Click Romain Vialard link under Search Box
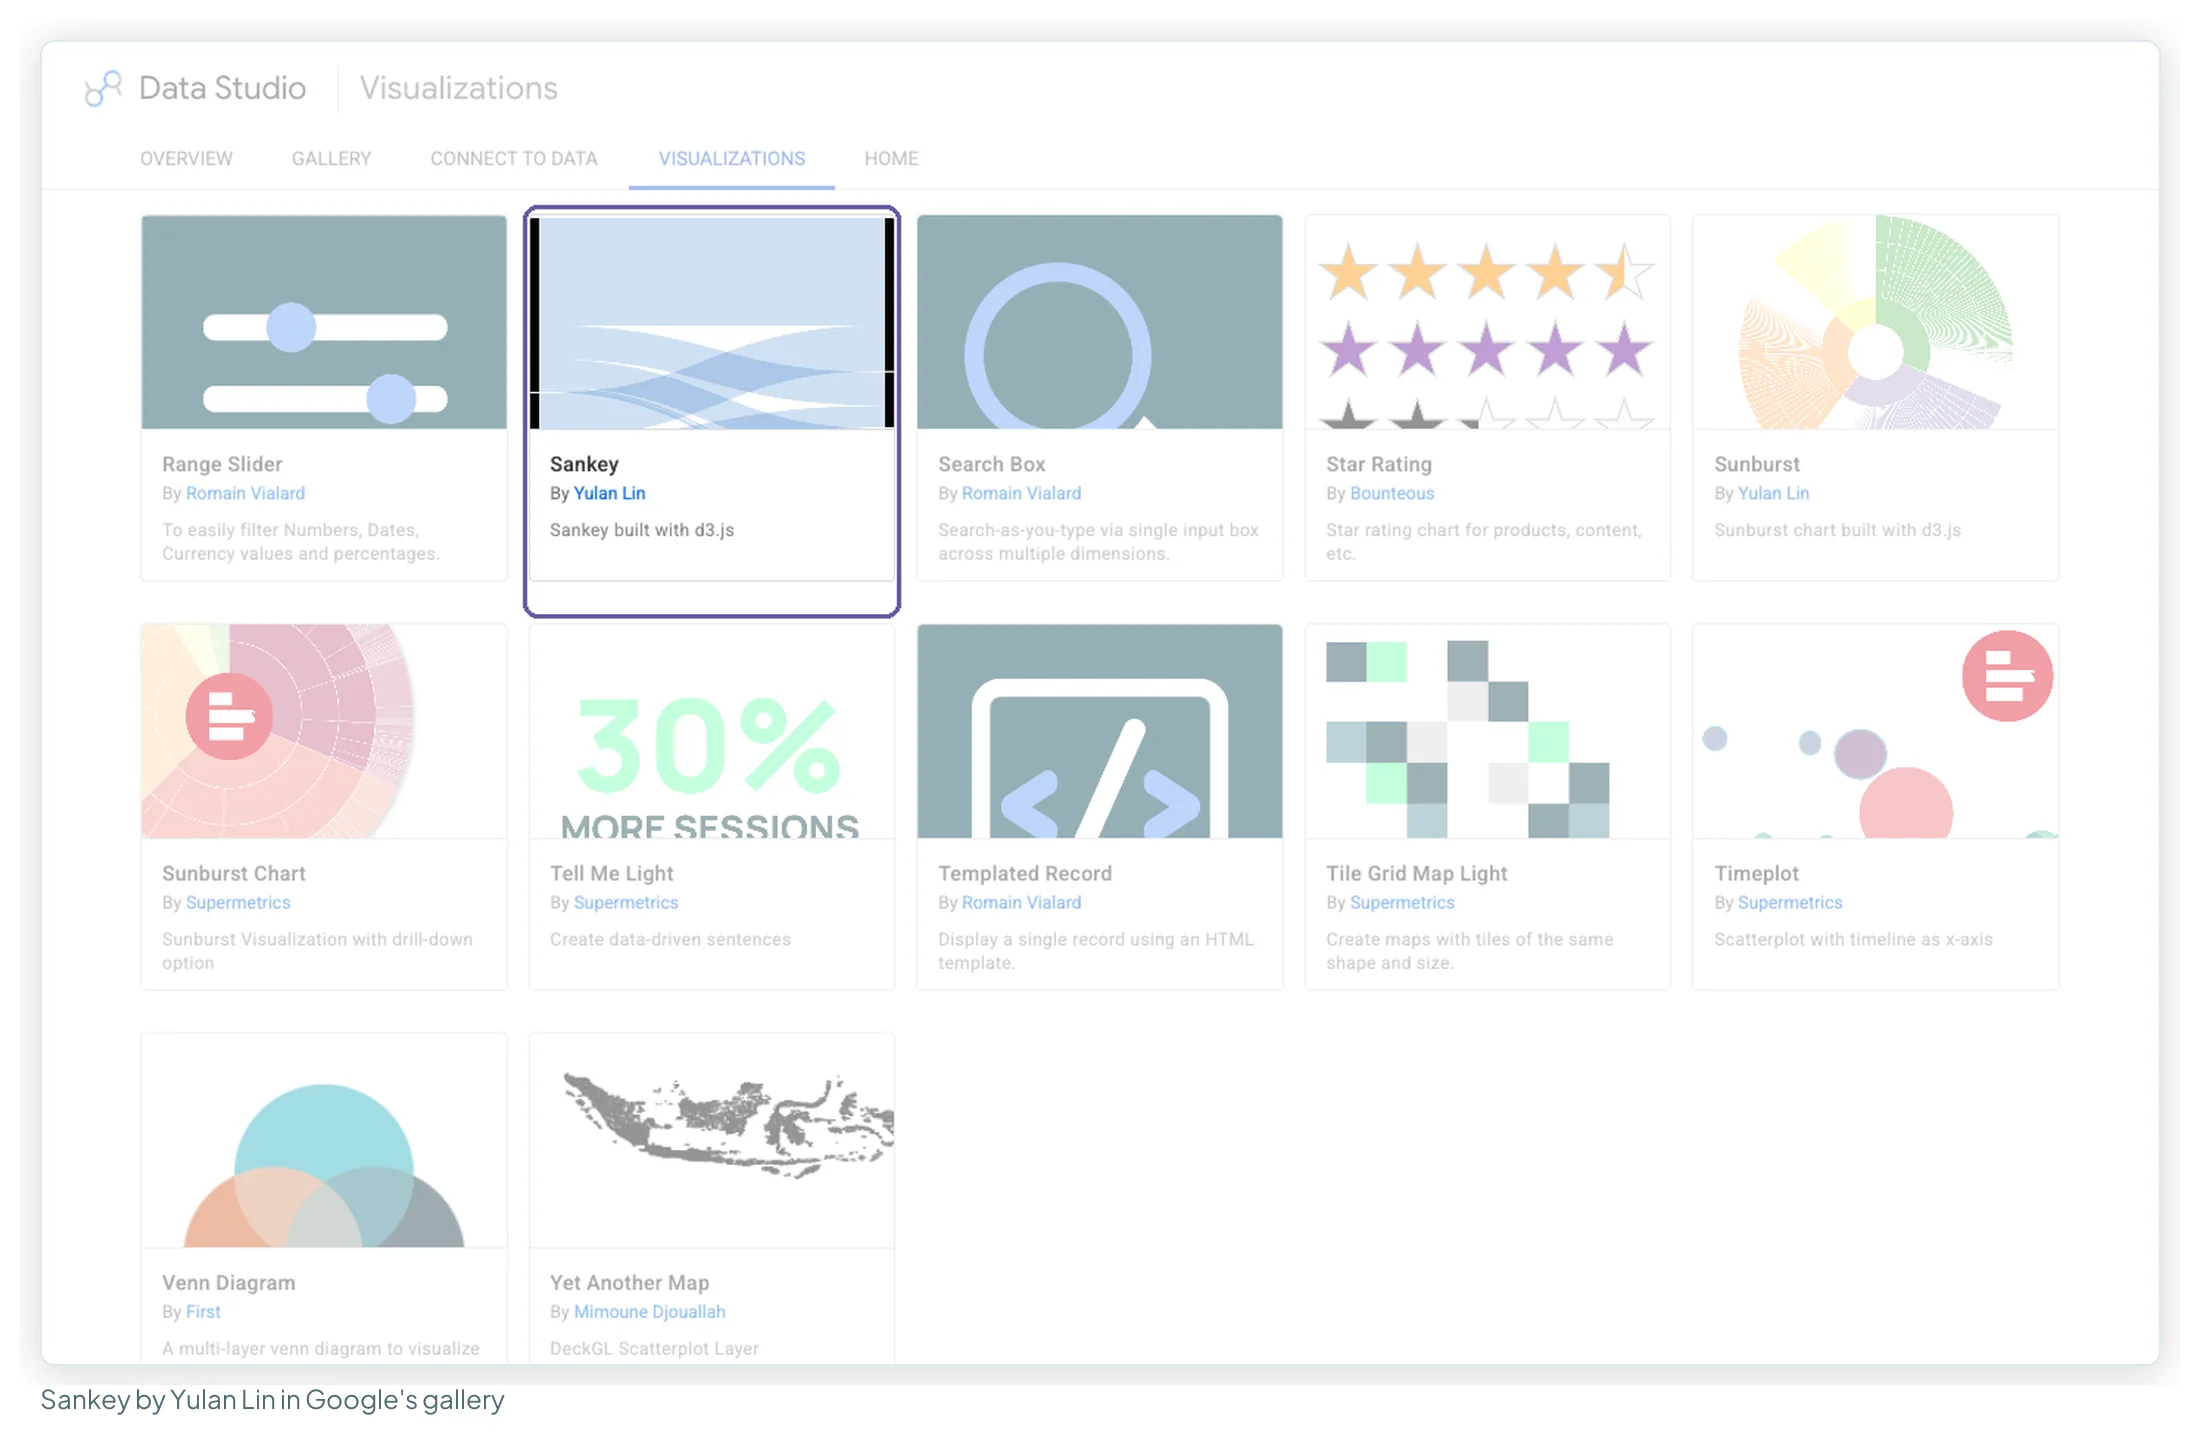 point(1021,493)
